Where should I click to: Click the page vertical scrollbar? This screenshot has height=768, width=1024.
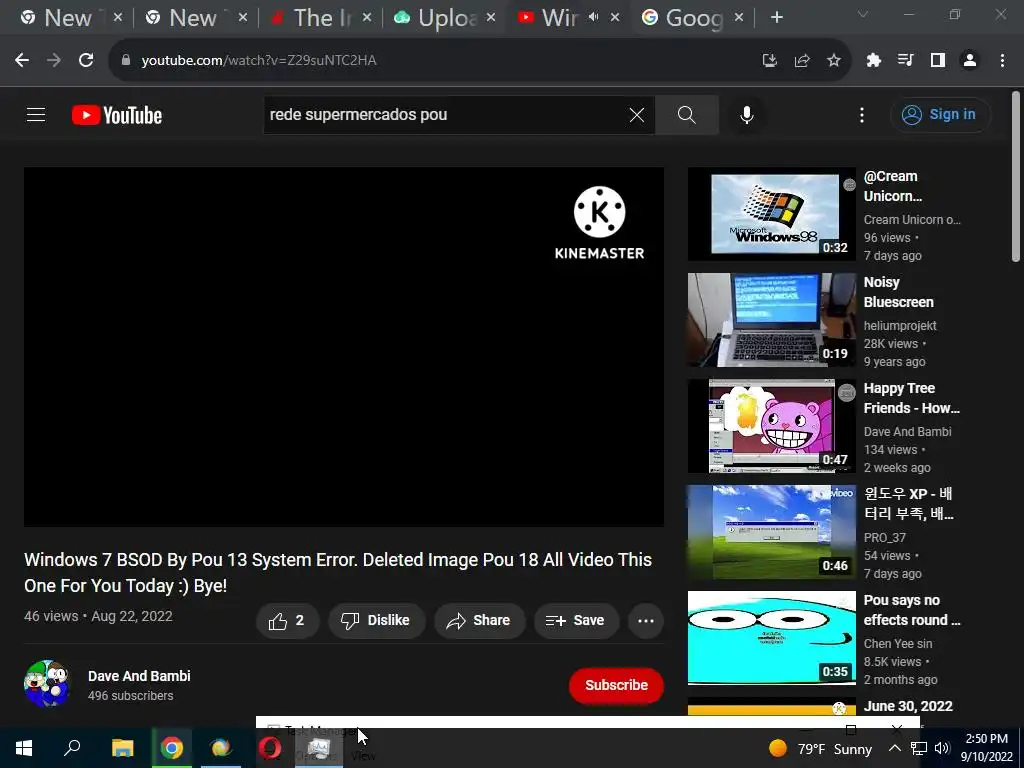click(1016, 176)
